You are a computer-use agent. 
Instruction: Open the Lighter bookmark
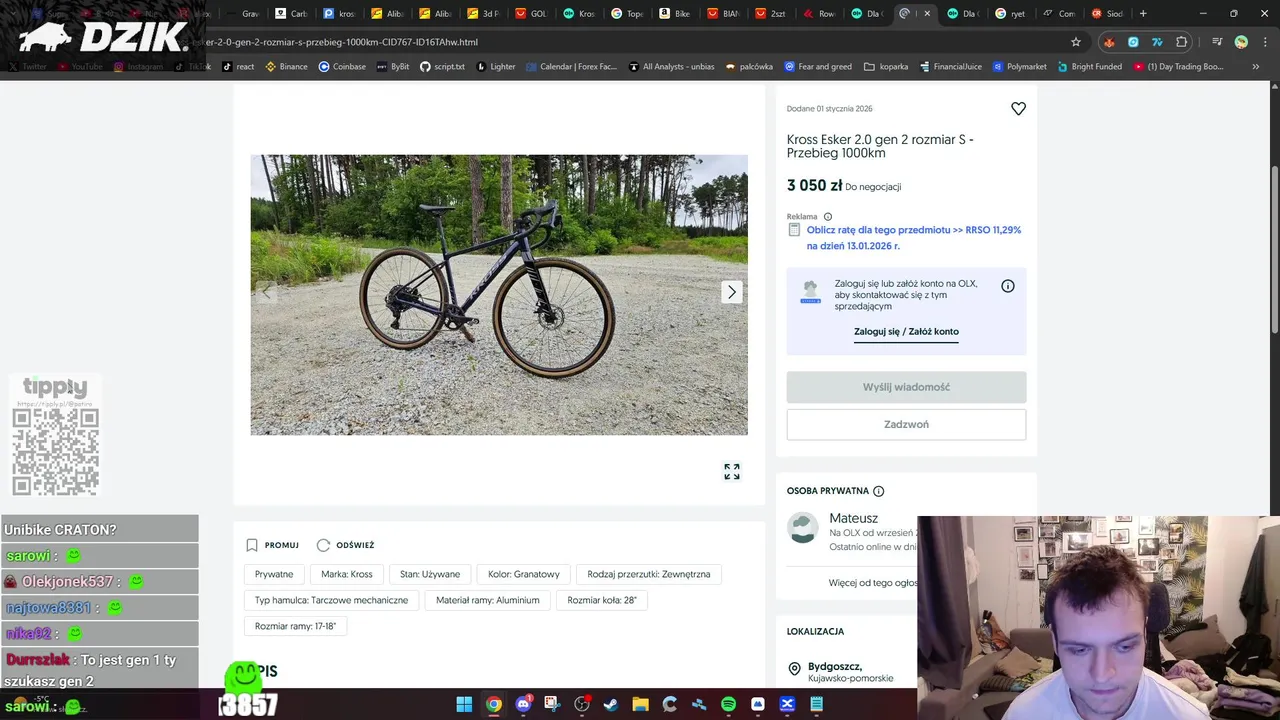496,66
